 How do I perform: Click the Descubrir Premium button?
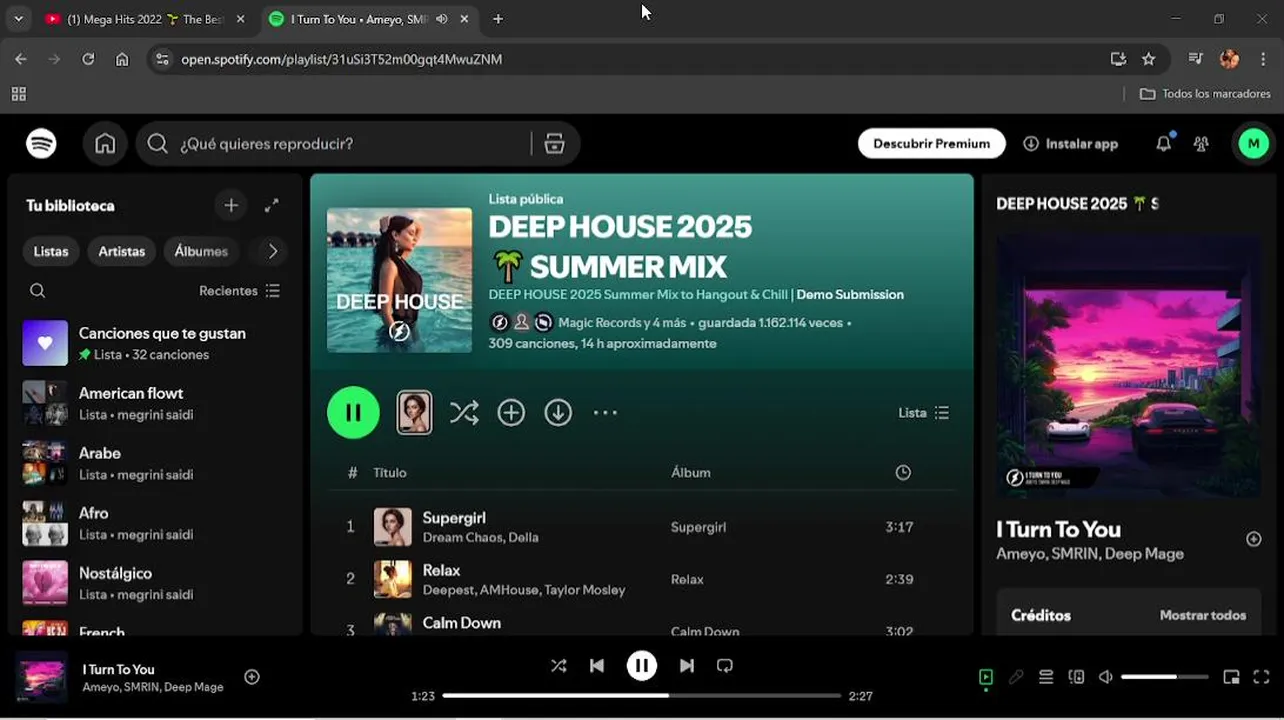(x=931, y=144)
